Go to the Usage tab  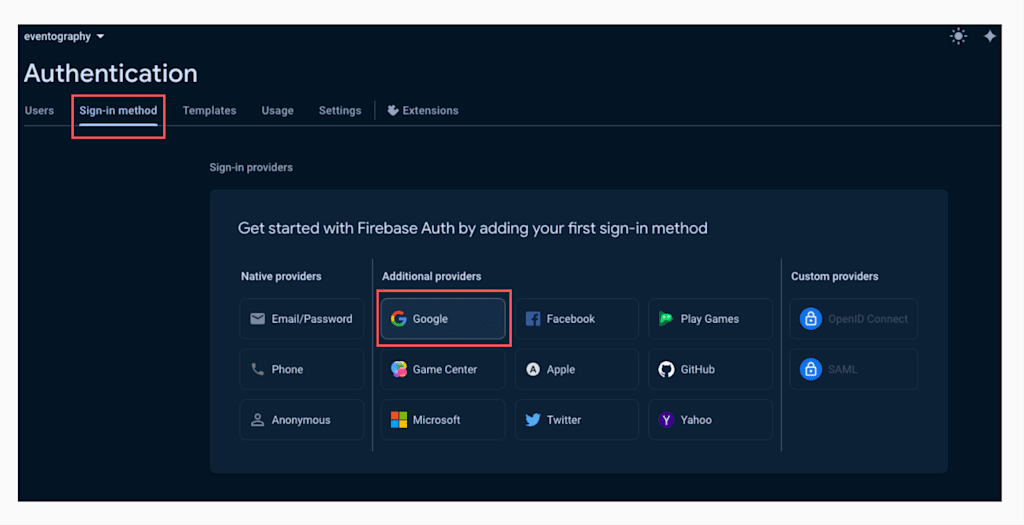(x=277, y=110)
